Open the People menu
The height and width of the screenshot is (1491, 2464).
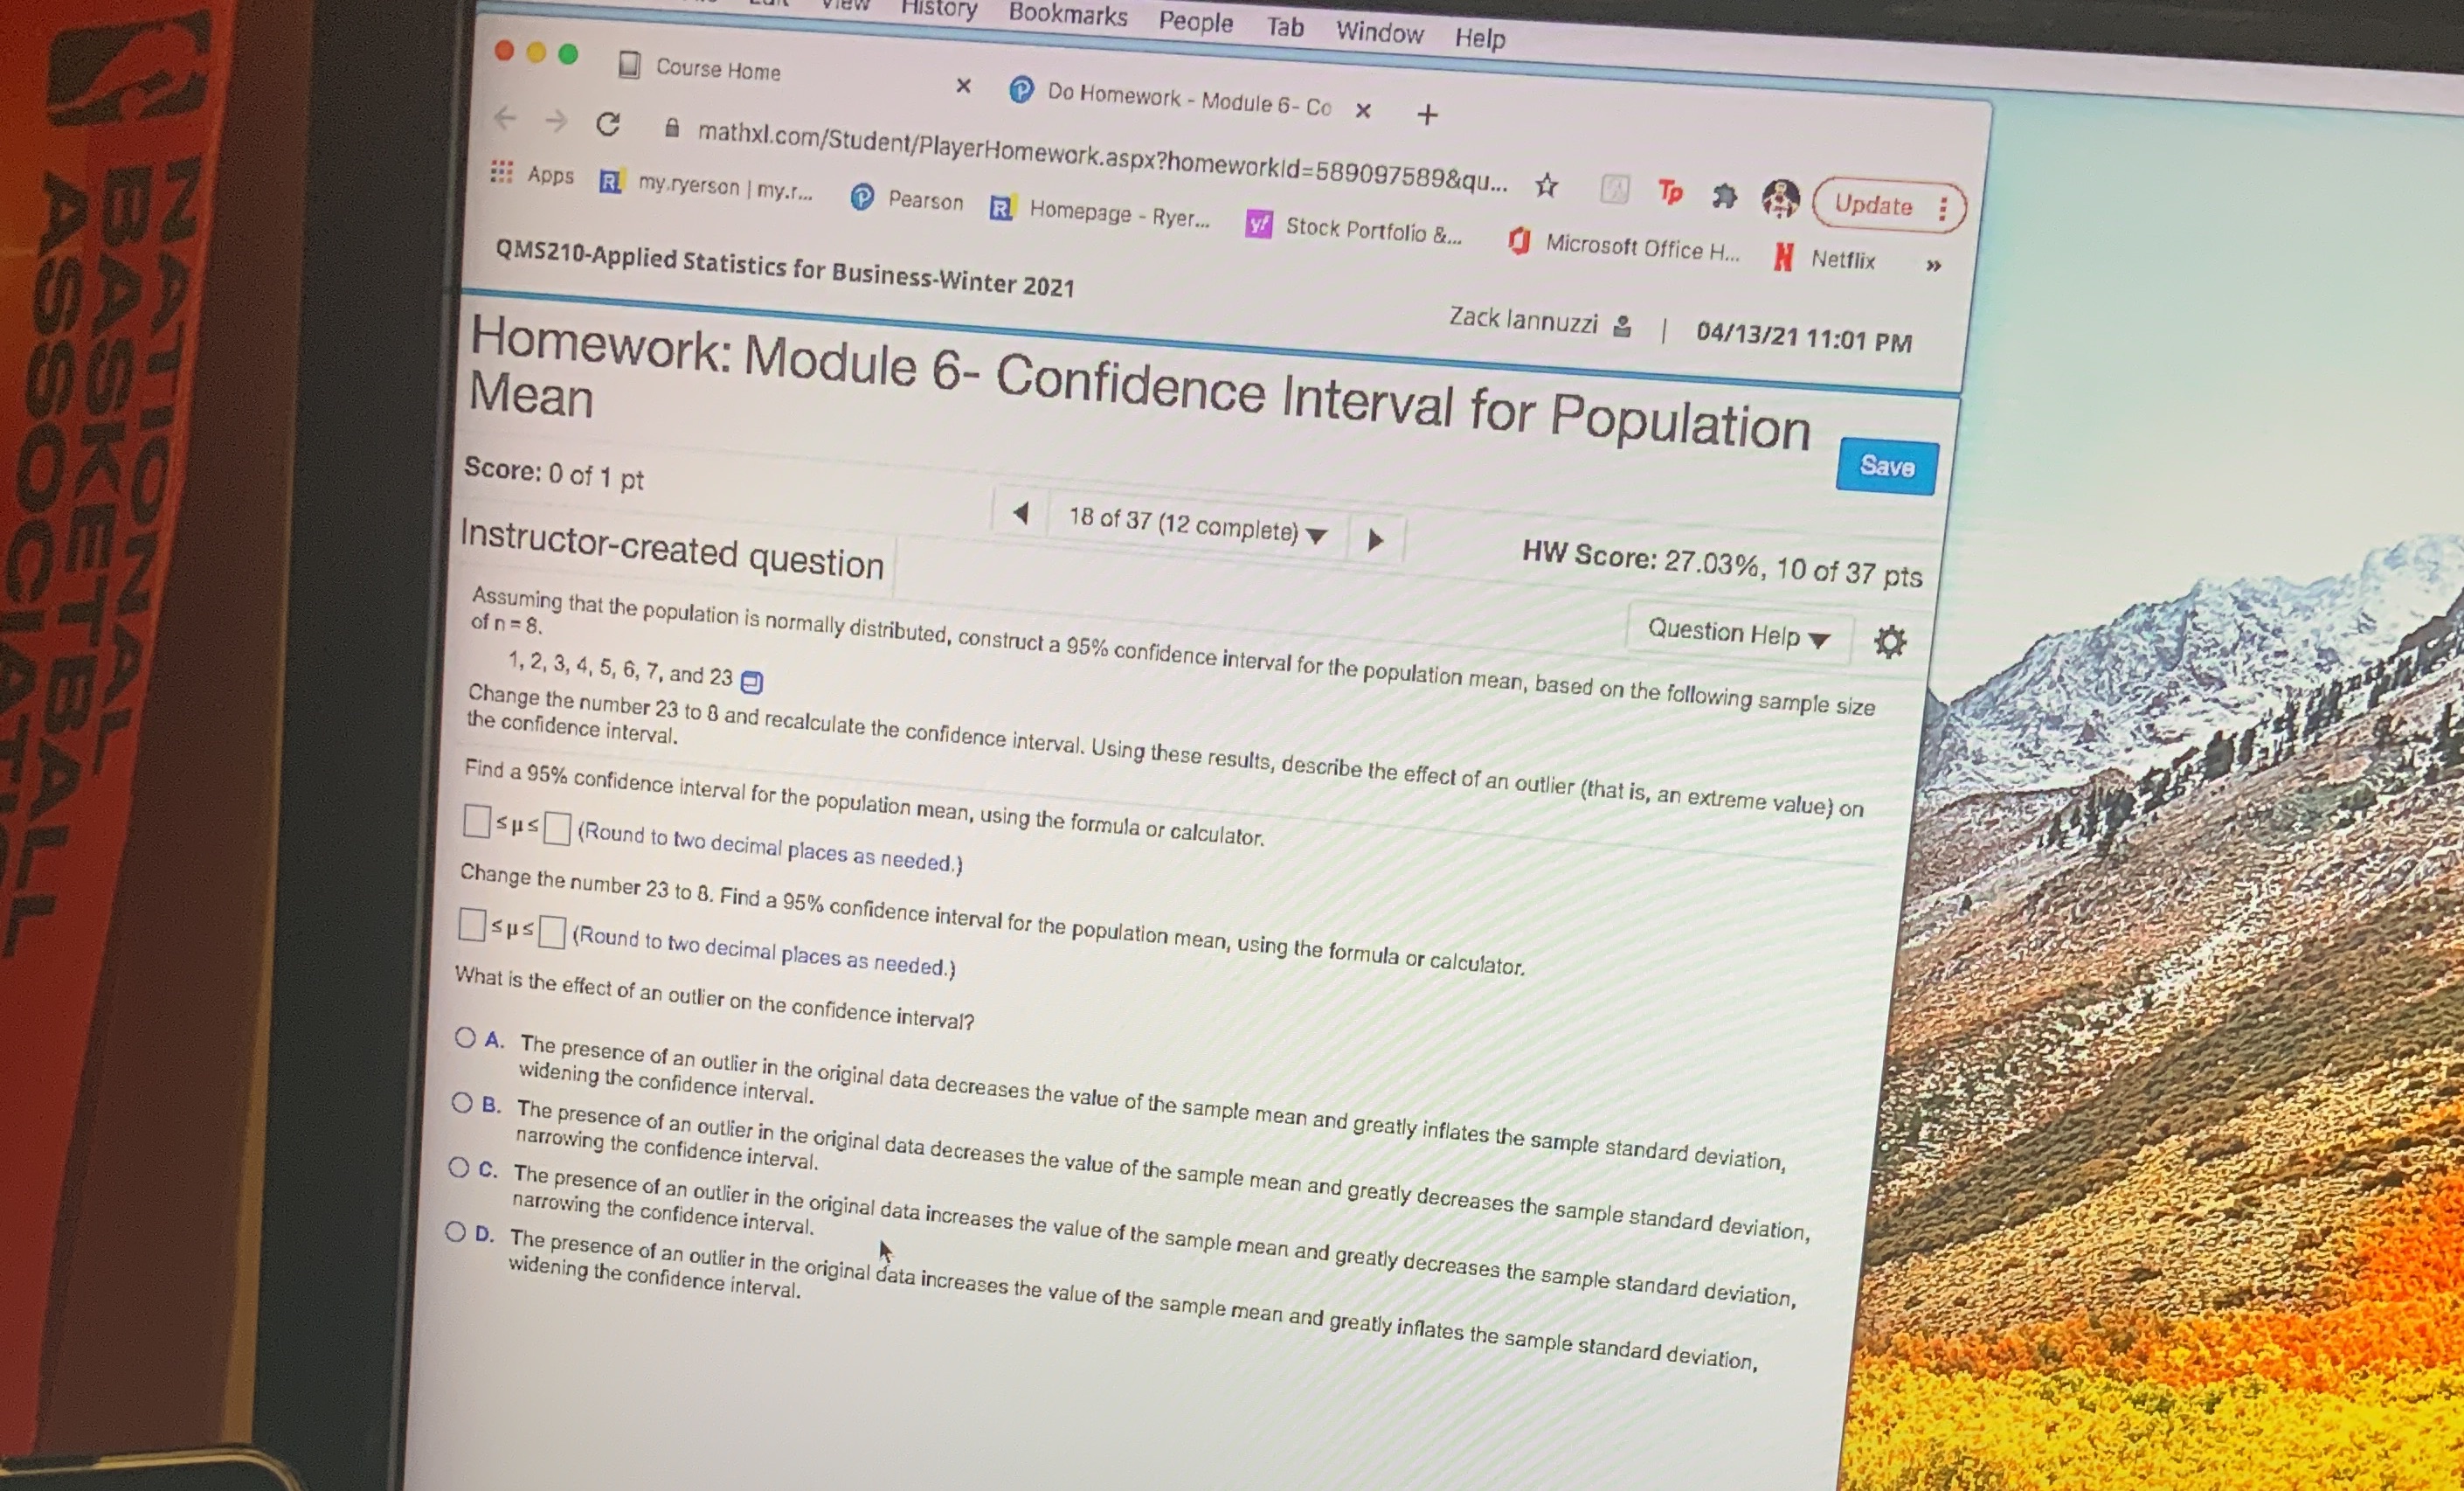point(1196,21)
